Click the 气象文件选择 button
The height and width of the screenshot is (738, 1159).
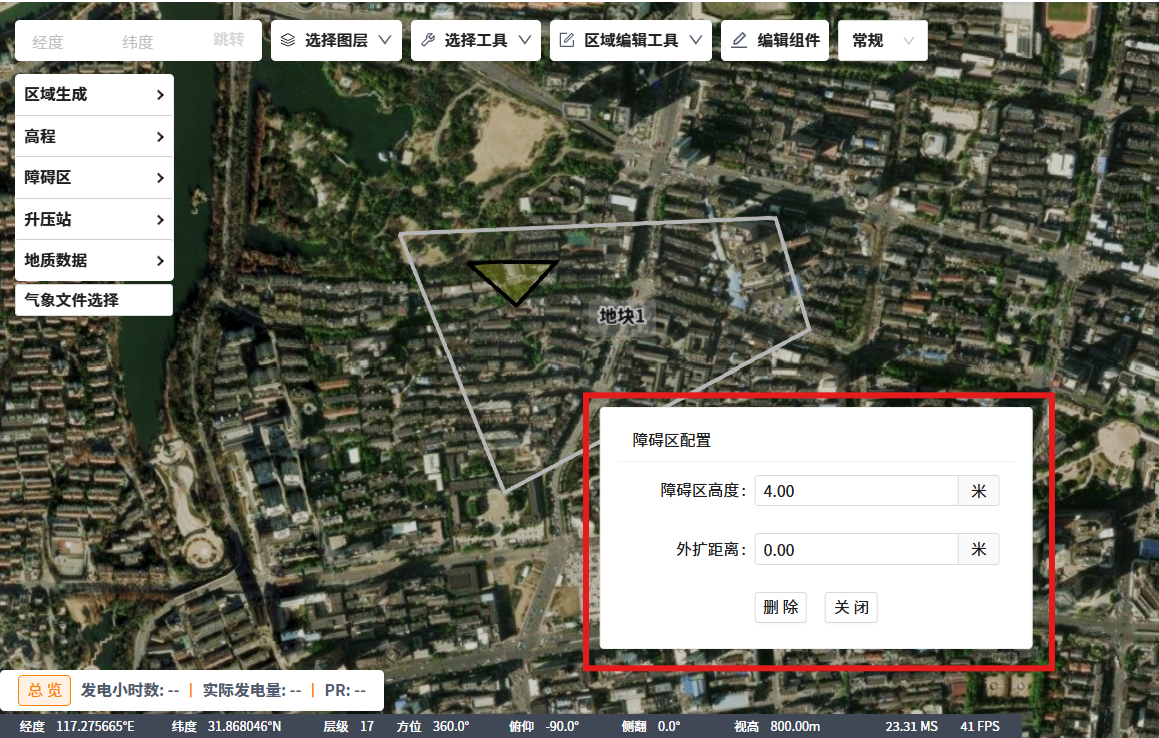pos(94,300)
